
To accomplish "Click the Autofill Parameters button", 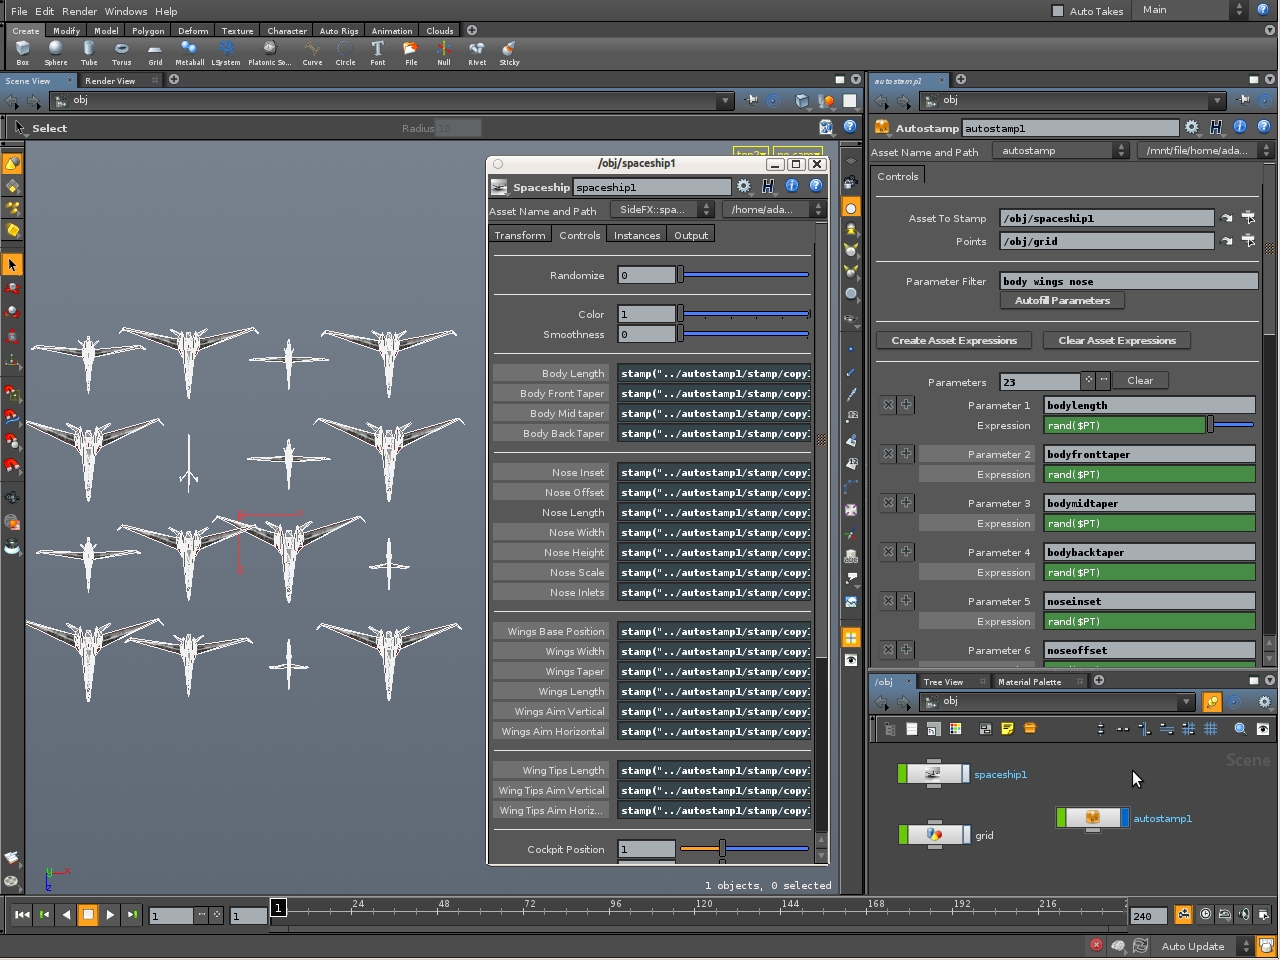I will pos(1062,300).
